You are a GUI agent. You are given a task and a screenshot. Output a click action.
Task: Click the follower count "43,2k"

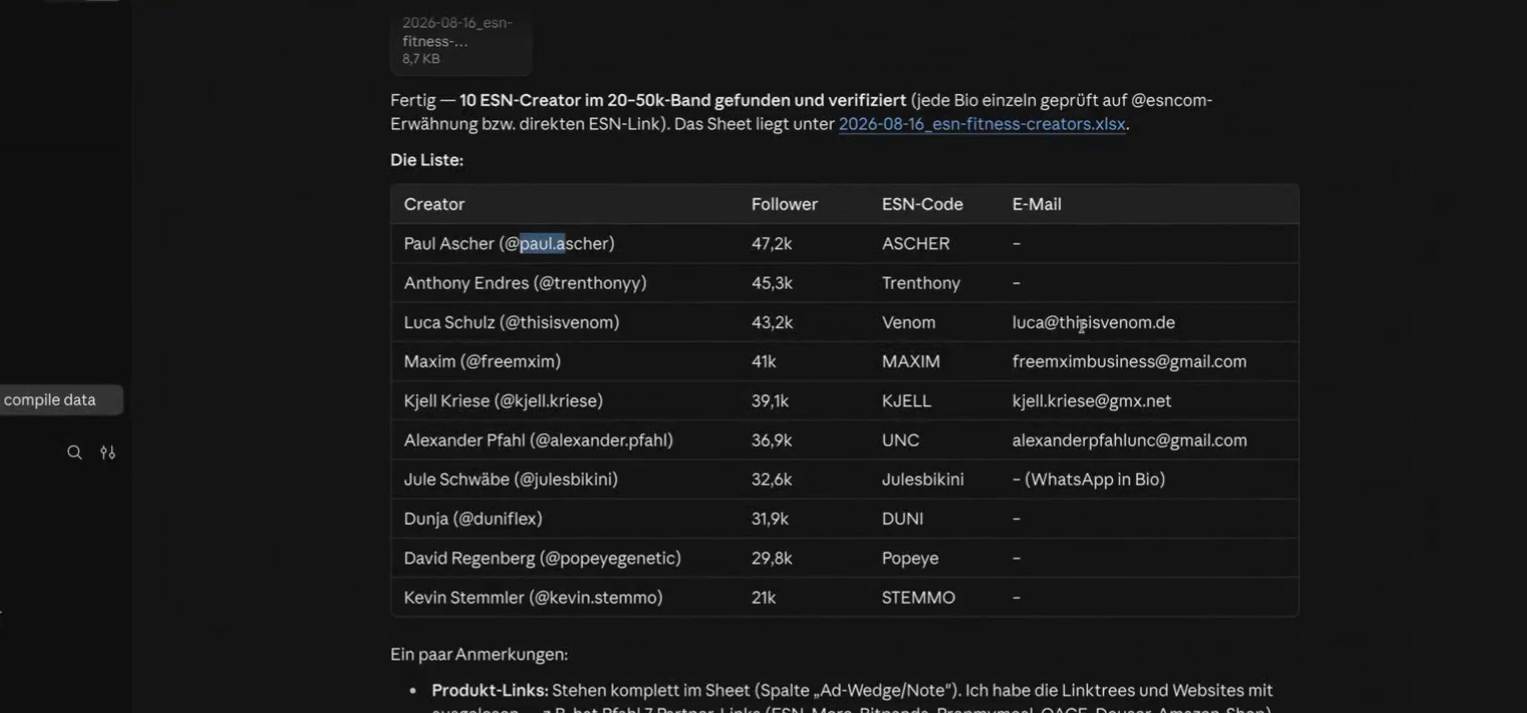click(x=772, y=322)
